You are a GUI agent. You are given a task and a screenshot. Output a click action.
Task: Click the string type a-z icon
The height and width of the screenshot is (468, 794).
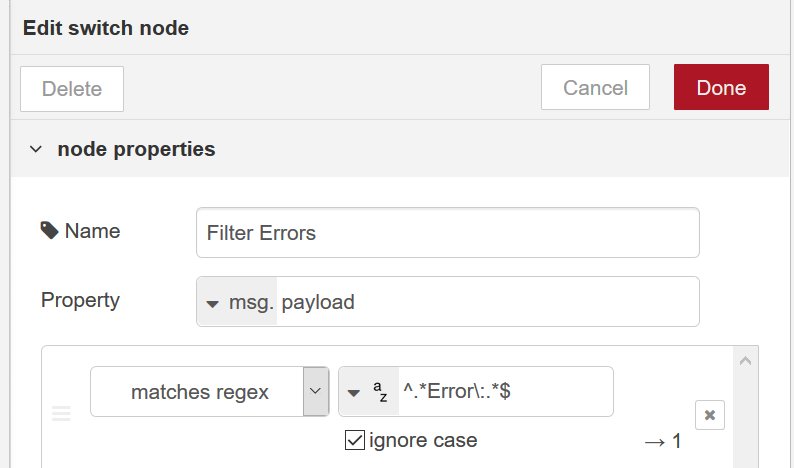pyautogui.click(x=380, y=392)
